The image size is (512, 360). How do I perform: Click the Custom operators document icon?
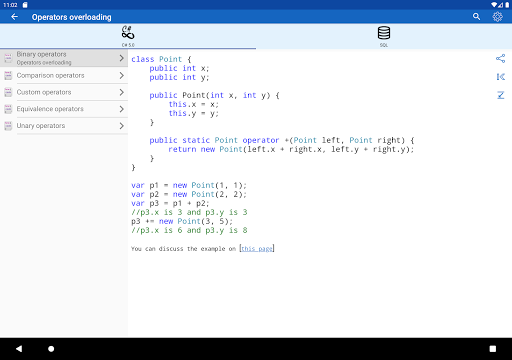coord(8,92)
